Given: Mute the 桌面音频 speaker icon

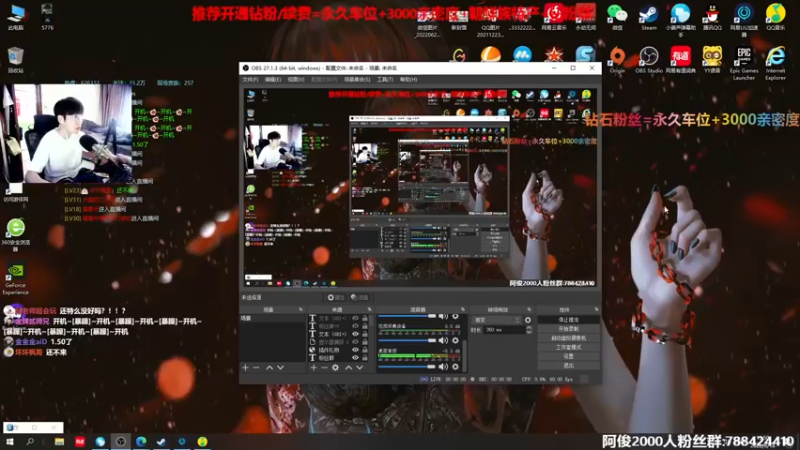Looking at the screenshot, I should pyautogui.click(x=443, y=366).
